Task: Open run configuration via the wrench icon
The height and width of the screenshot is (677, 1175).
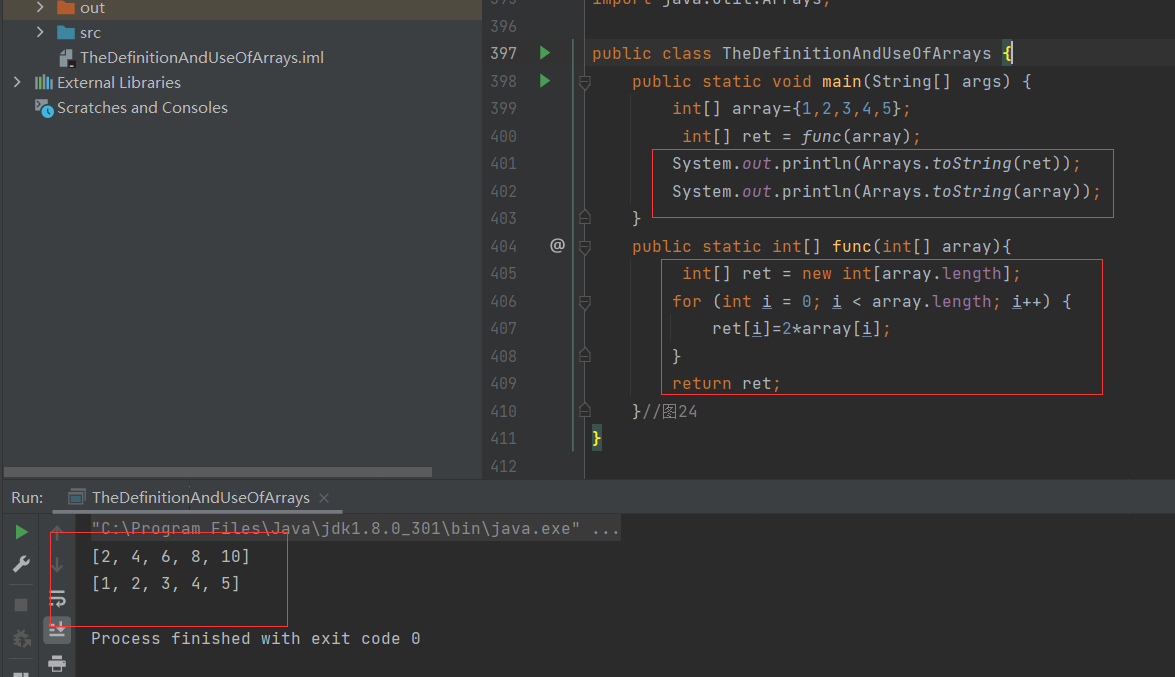Action: (21, 564)
